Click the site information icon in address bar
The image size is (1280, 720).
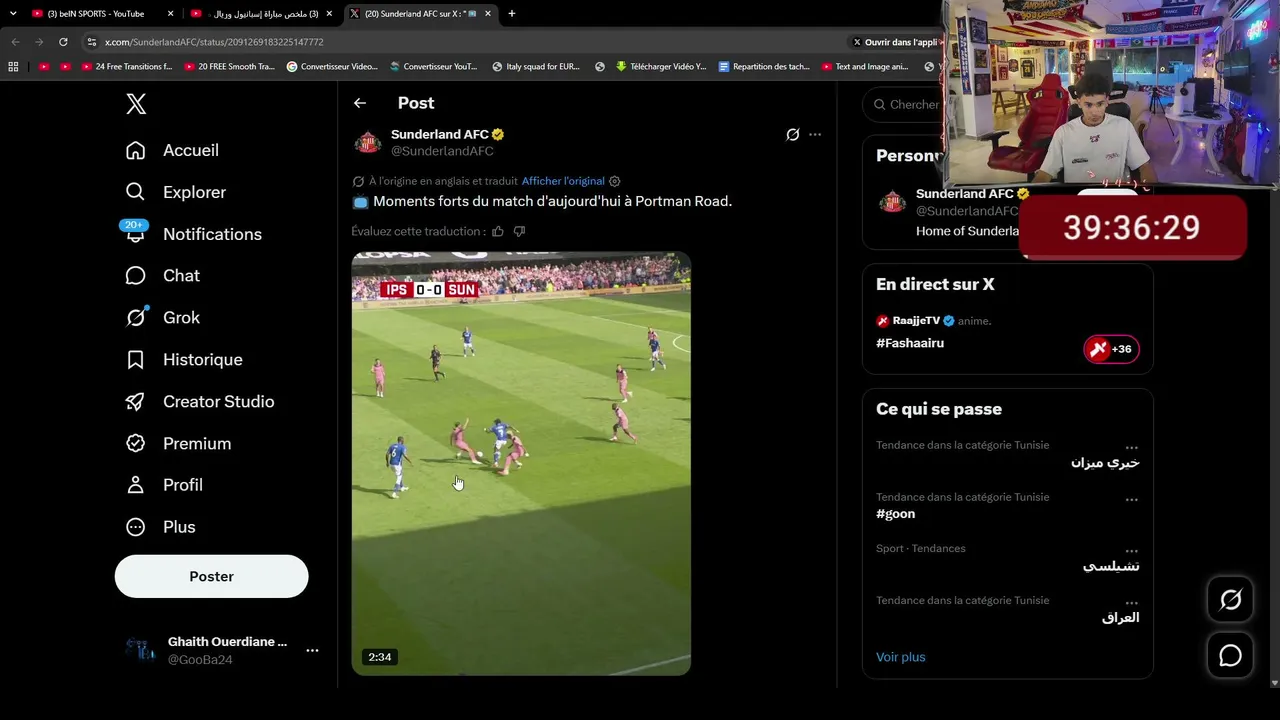(x=91, y=42)
